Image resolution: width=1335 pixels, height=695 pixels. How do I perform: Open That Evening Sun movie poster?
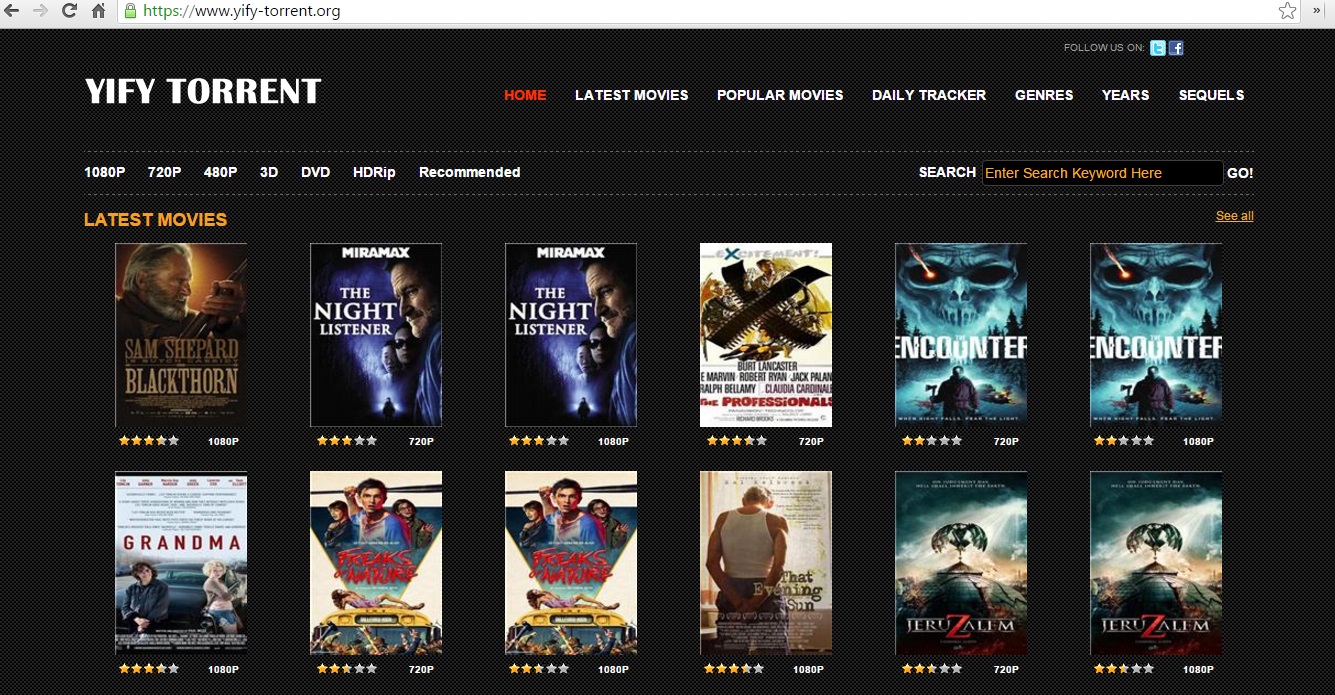[x=766, y=563]
